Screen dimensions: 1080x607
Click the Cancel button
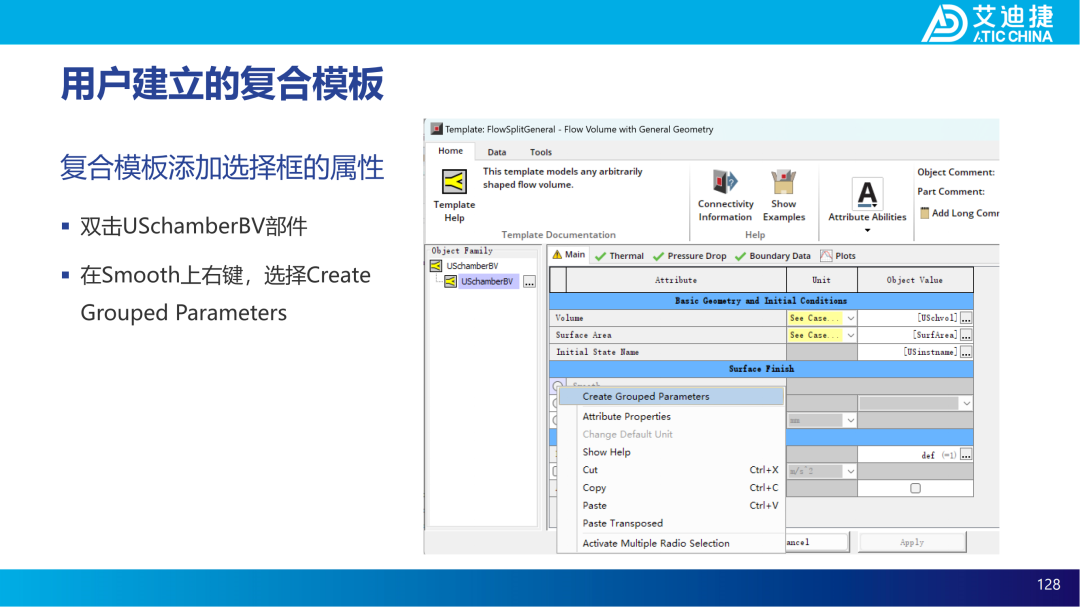(816, 543)
